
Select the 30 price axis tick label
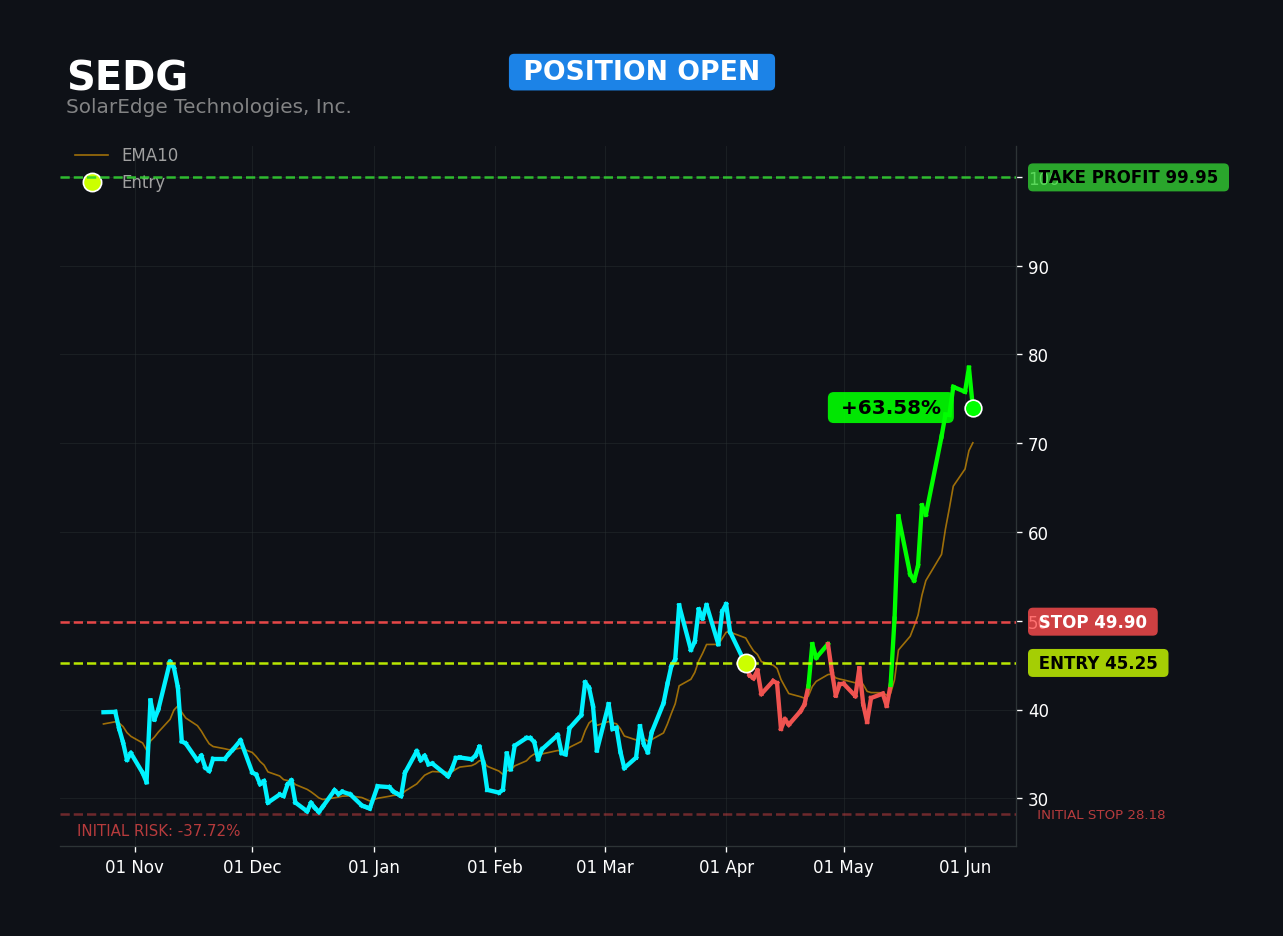point(1038,799)
